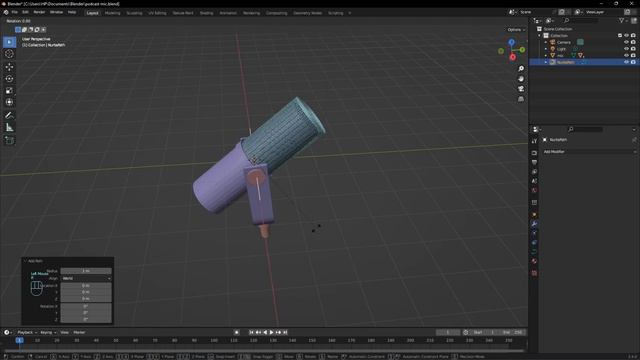The image size is (640, 360).
Task: Toggle camera view icon in viewport
Action: point(521,89)
